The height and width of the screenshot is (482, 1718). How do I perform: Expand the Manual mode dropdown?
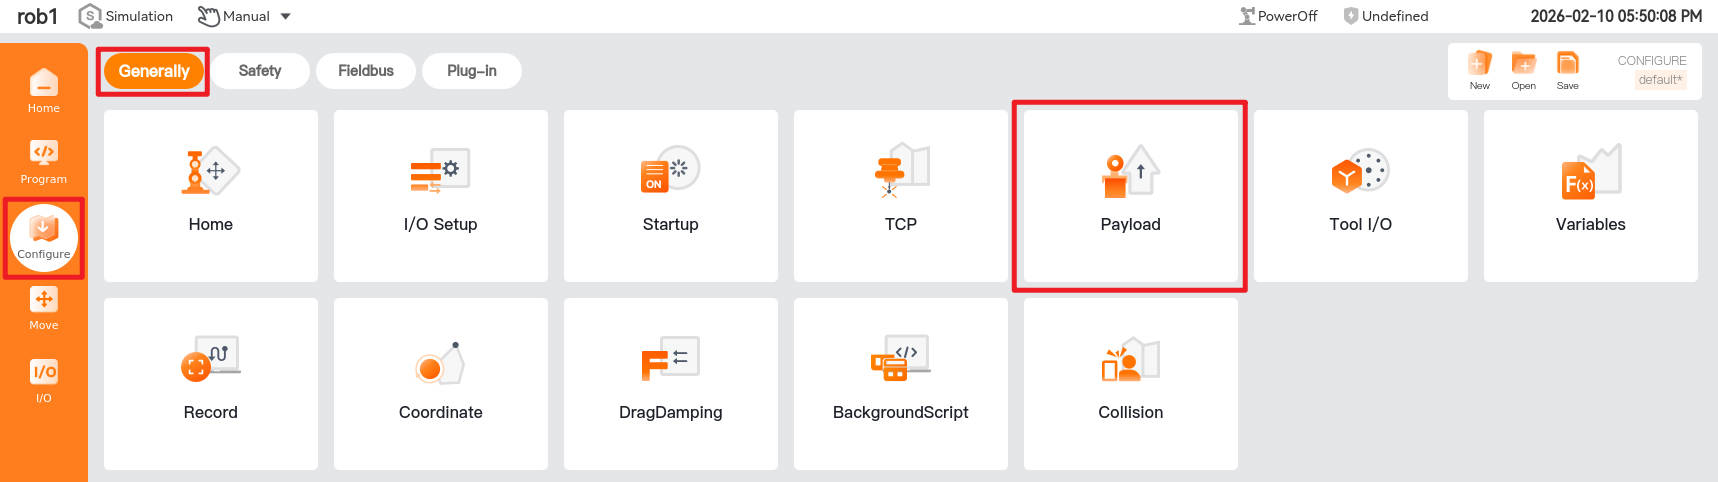pyautogui.click(x=245, y=16)
